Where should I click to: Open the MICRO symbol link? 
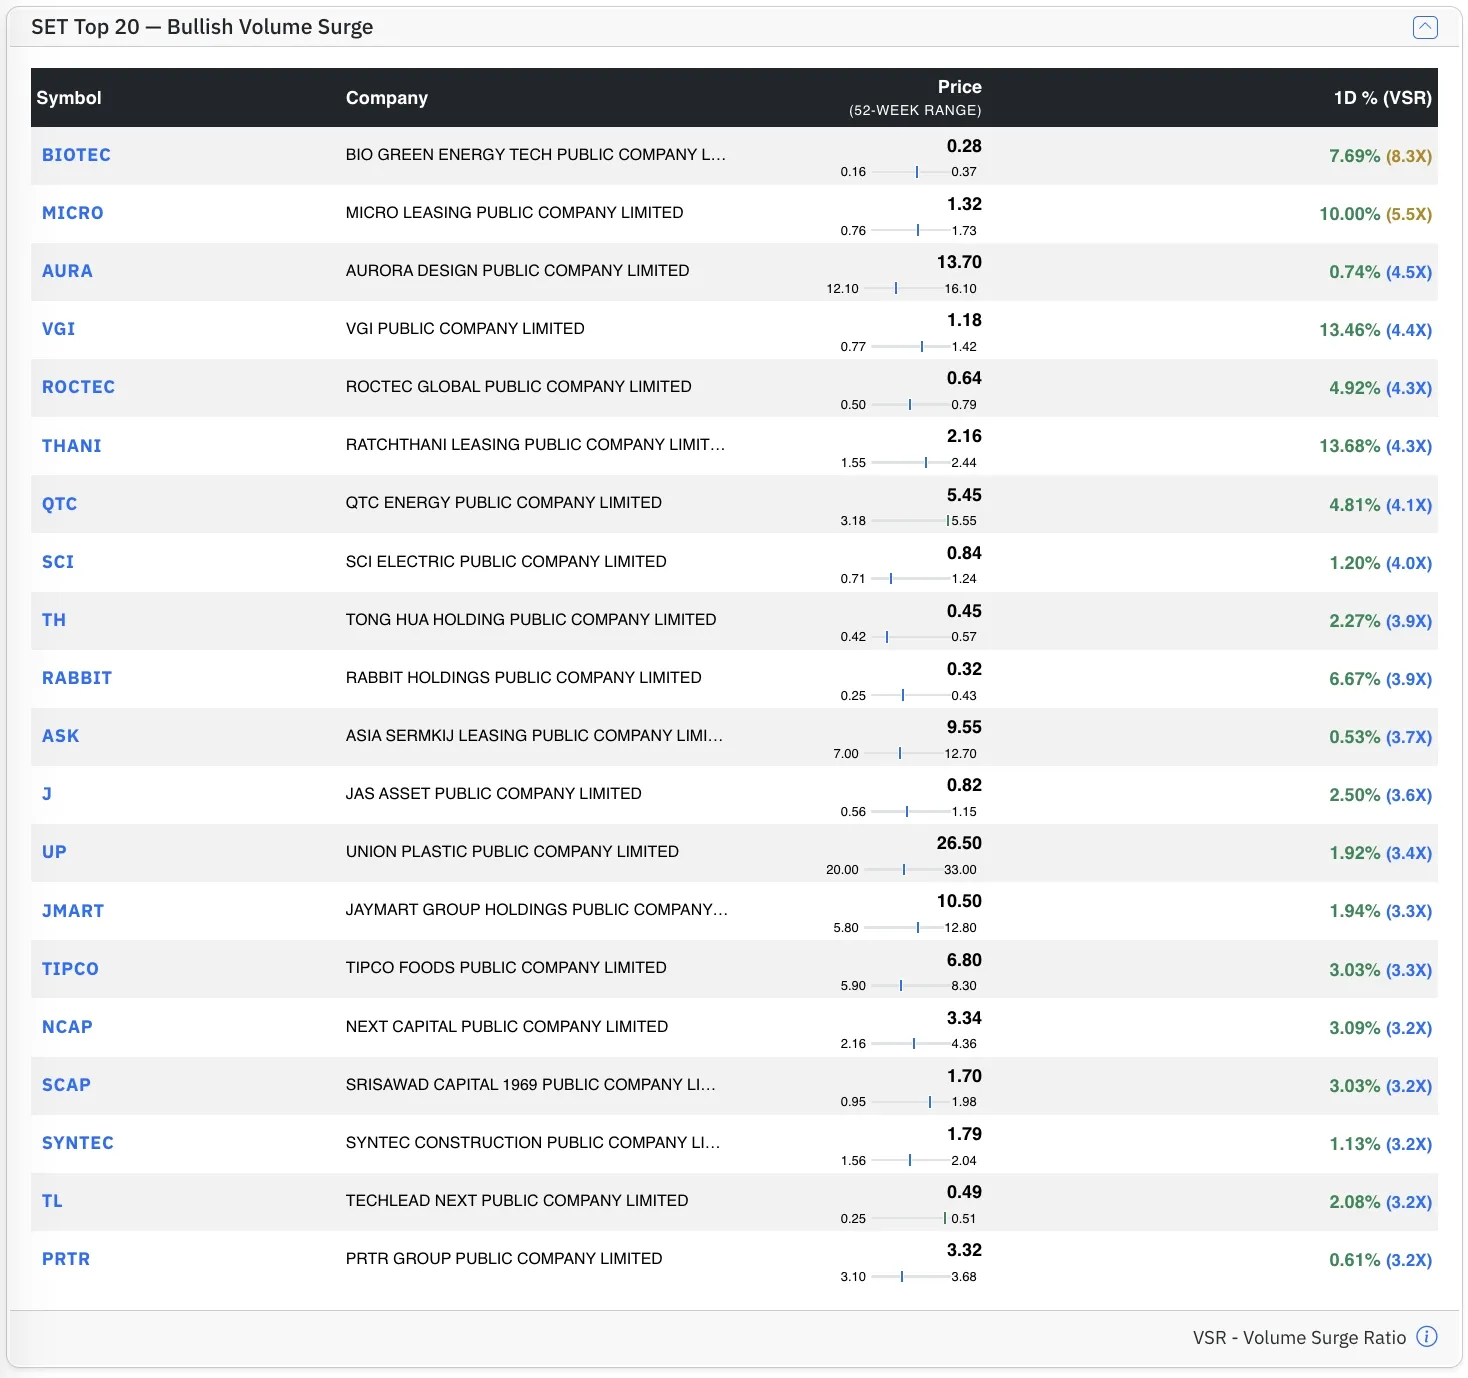[72, 213]
